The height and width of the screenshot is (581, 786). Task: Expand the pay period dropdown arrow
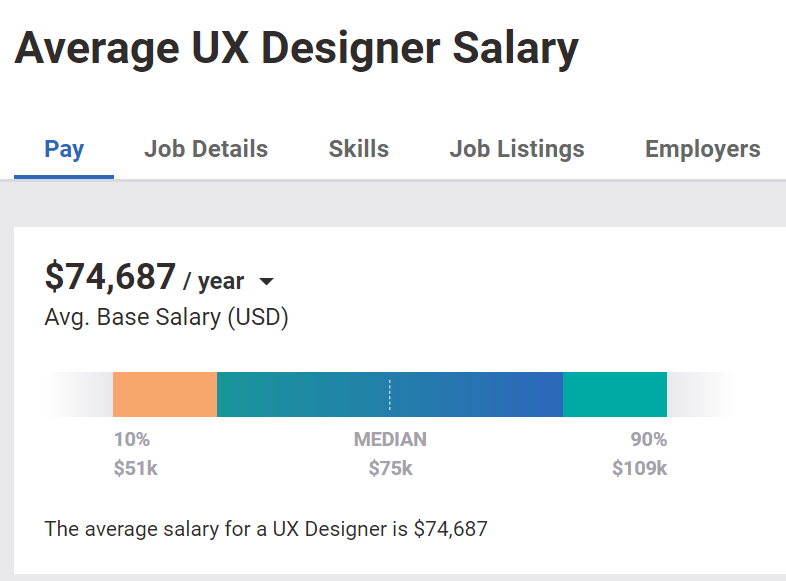[x=266, y=282]
